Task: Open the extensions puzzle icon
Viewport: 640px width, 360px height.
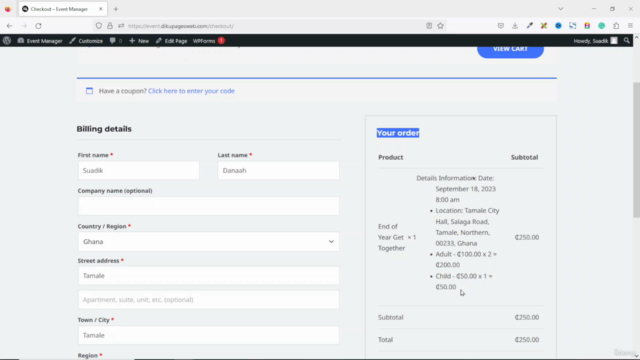Action: pos(616,26)
